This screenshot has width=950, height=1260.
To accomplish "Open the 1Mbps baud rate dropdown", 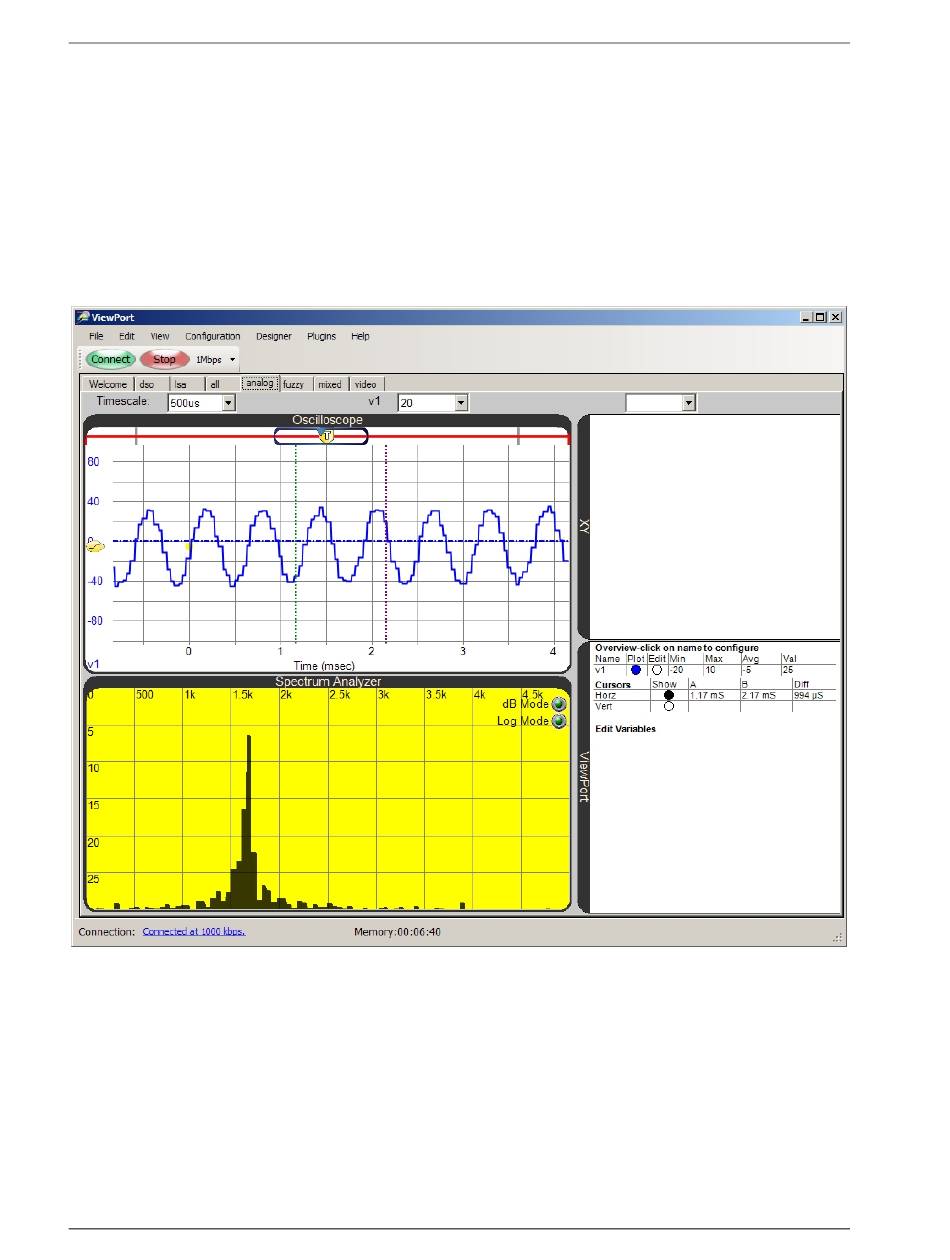I will pyautogui.click(x=216, y=359).
